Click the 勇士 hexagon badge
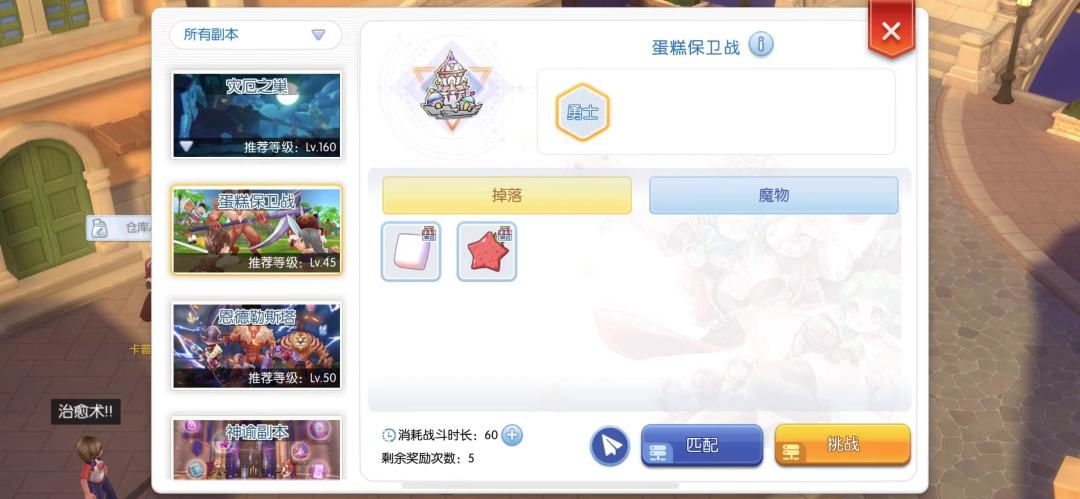Screen dimensions: 1080x499 click(583, 112)
